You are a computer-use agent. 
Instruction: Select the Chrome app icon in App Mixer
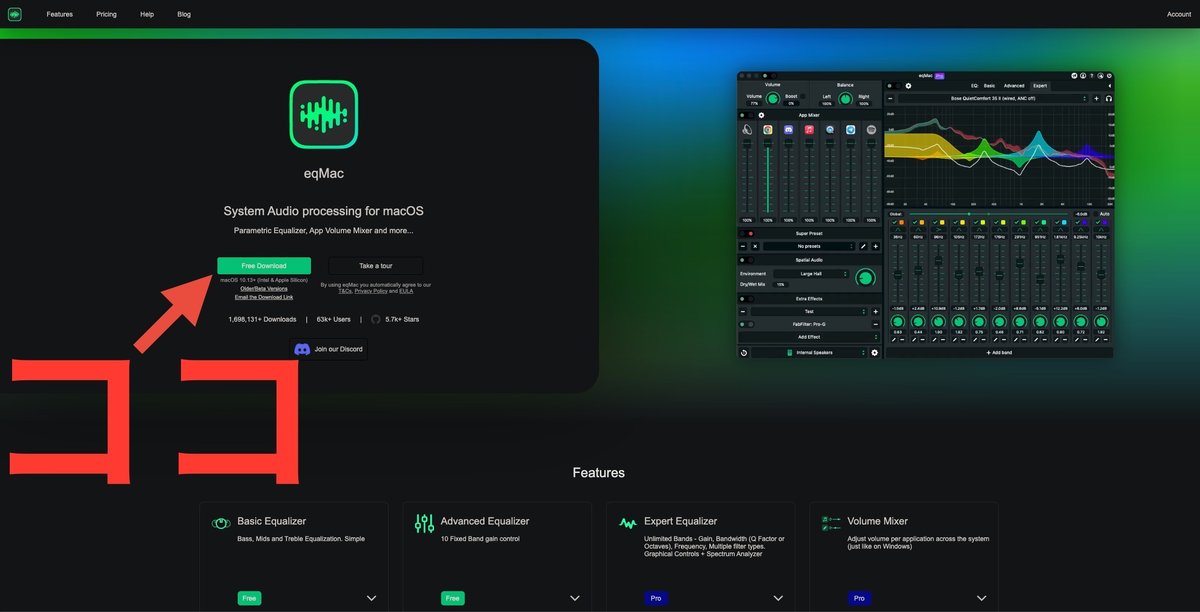767,131
